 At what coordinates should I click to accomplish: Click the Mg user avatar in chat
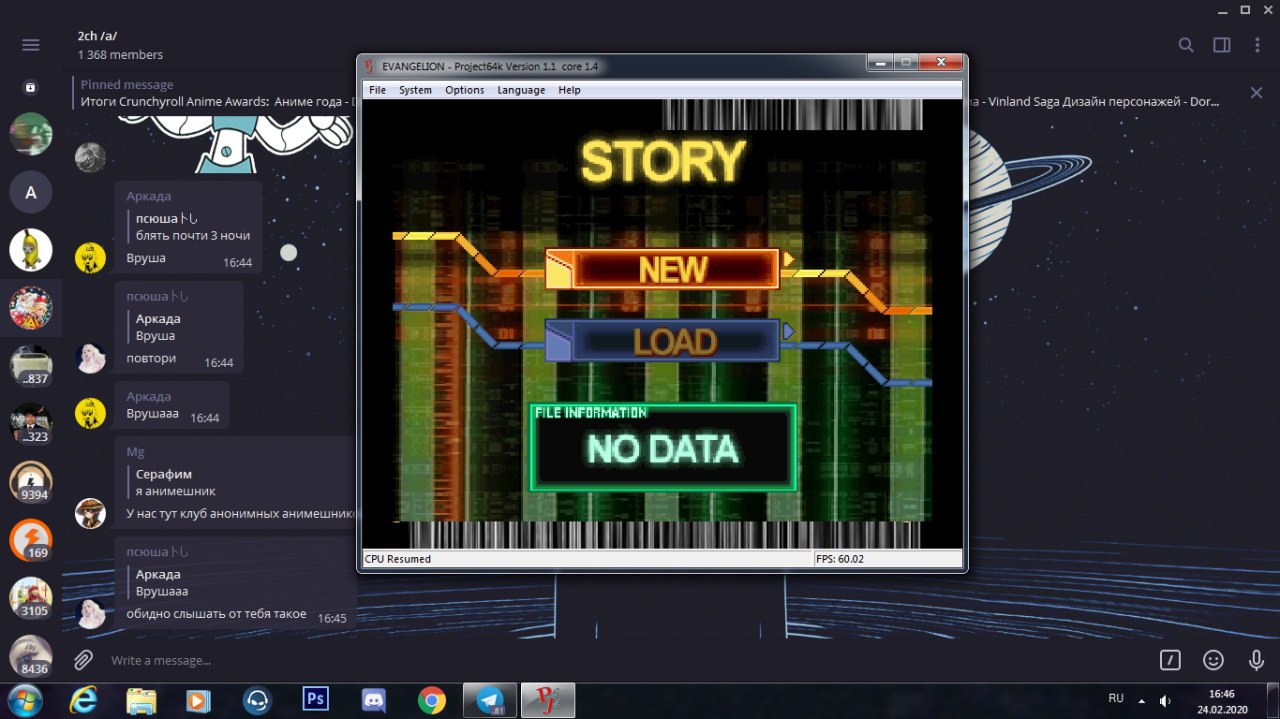[90, 513]
